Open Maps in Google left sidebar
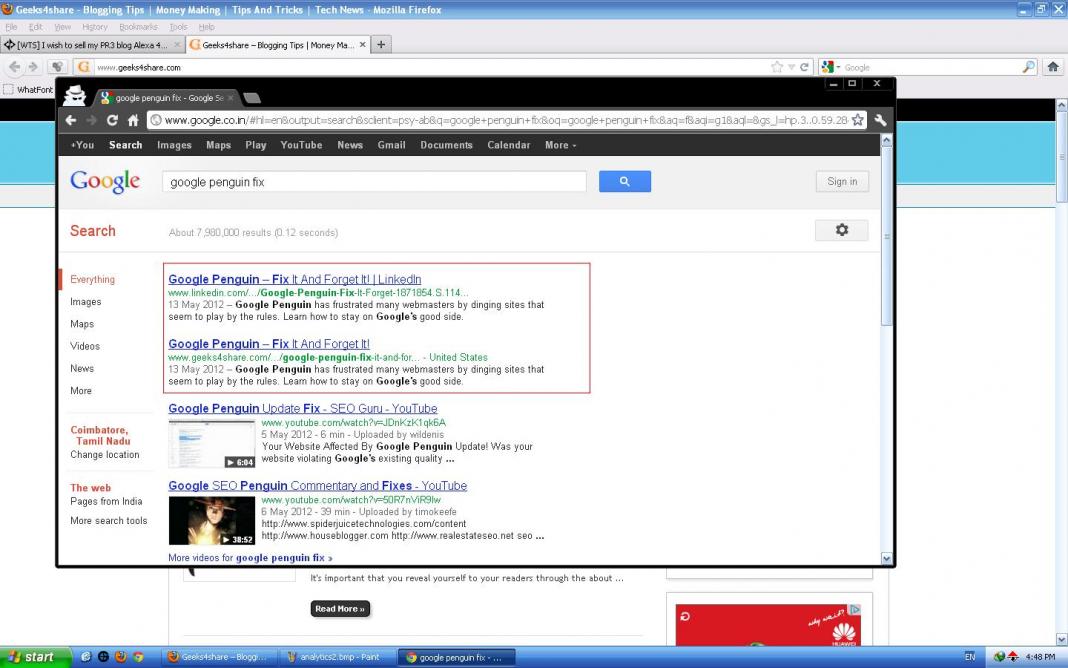Screen dimensions: 1068x668 [82, 324]
